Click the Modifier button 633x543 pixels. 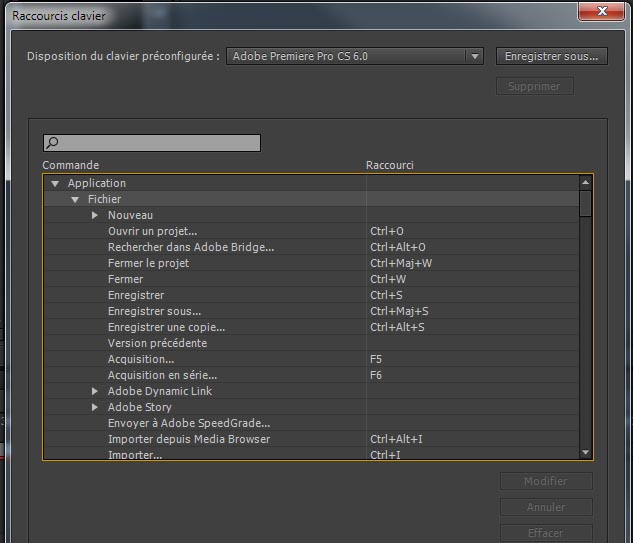coord(546,481)
